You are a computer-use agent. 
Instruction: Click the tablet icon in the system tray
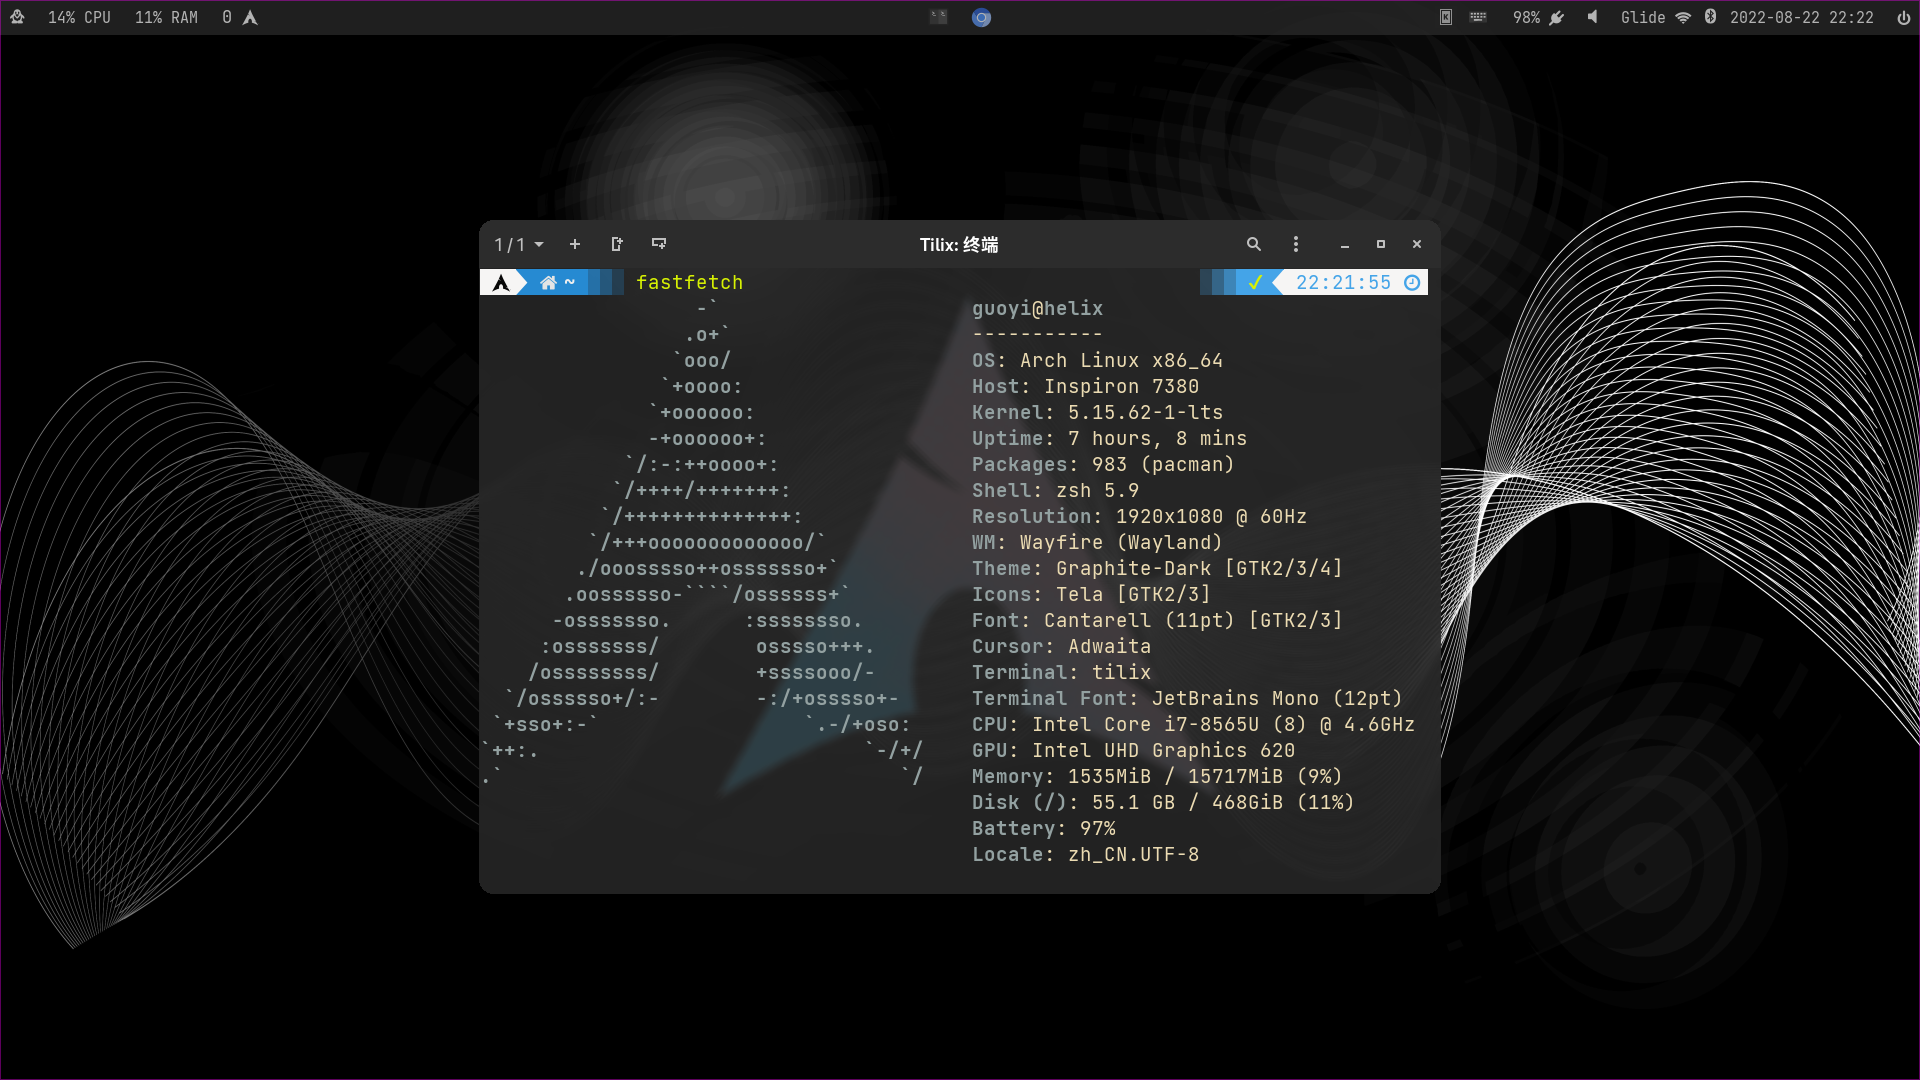(1445, 17)
